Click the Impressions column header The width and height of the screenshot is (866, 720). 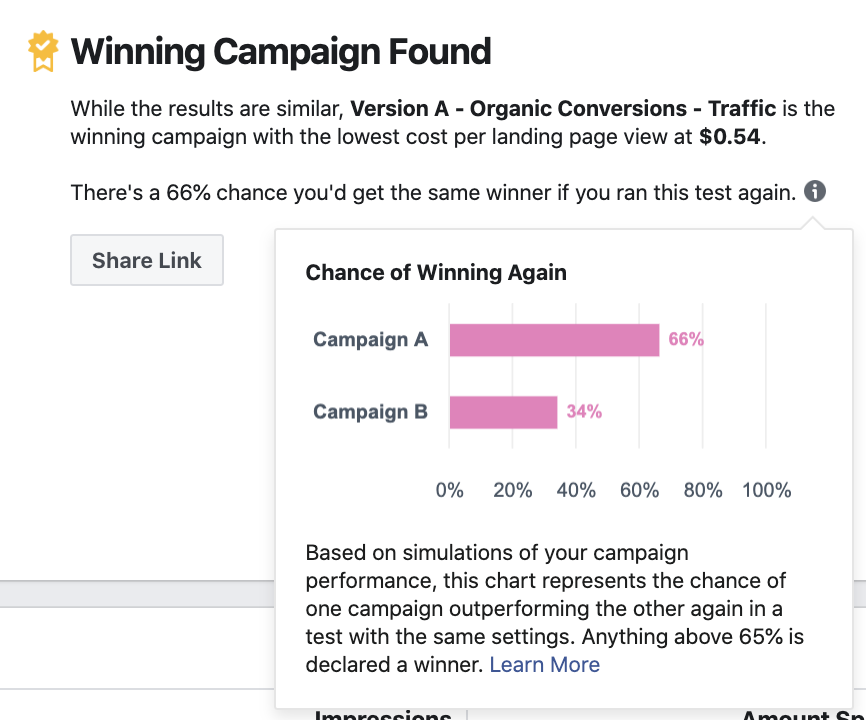click(x=383, y=714)
